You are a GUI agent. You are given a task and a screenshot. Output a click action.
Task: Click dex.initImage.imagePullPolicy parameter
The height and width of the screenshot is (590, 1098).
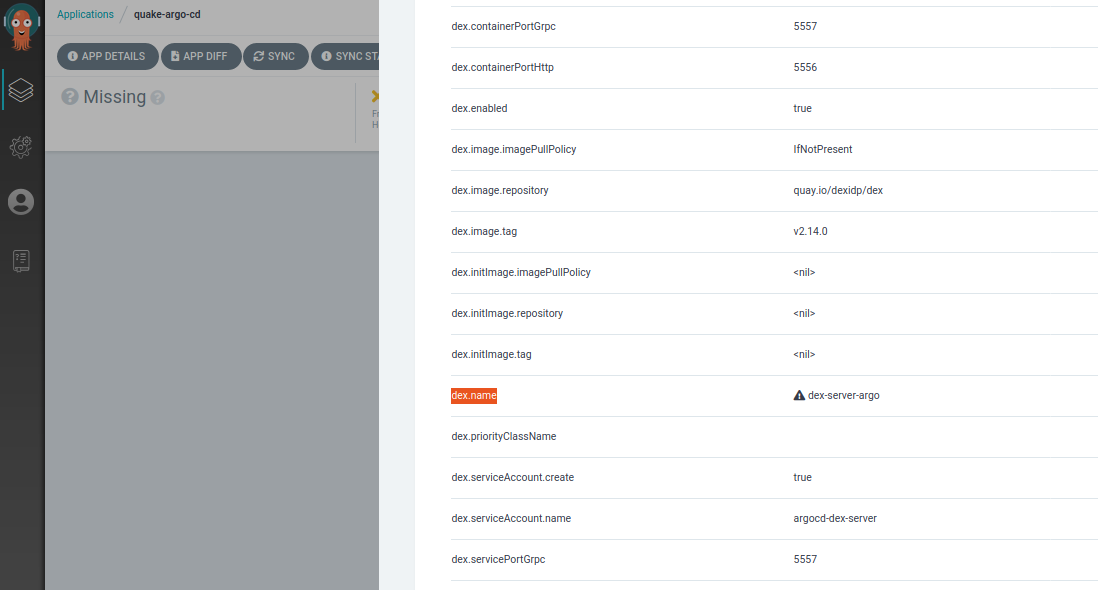tap(521, 272)
